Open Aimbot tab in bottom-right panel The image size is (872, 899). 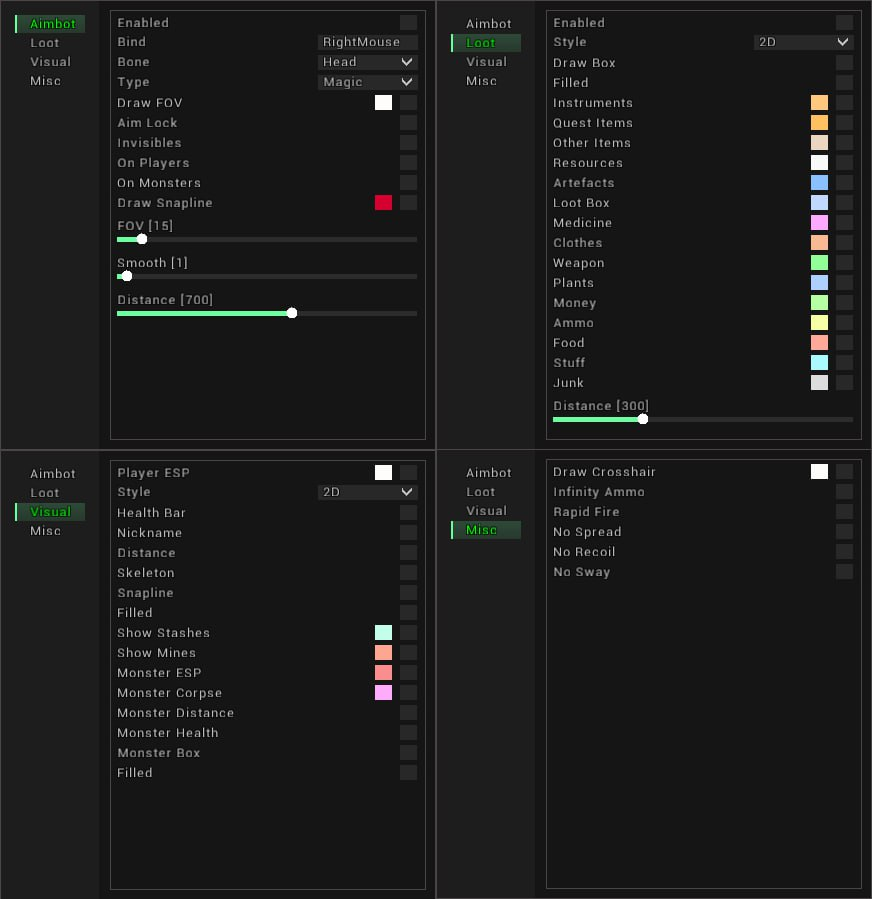tap(488, 473)
